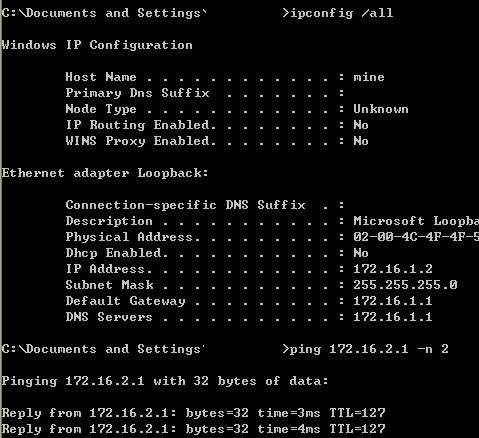Screen dimensions: 479x438
Task: Click the DNS Servers value 172.16.1.1
Action: click(x=393, y=317)
